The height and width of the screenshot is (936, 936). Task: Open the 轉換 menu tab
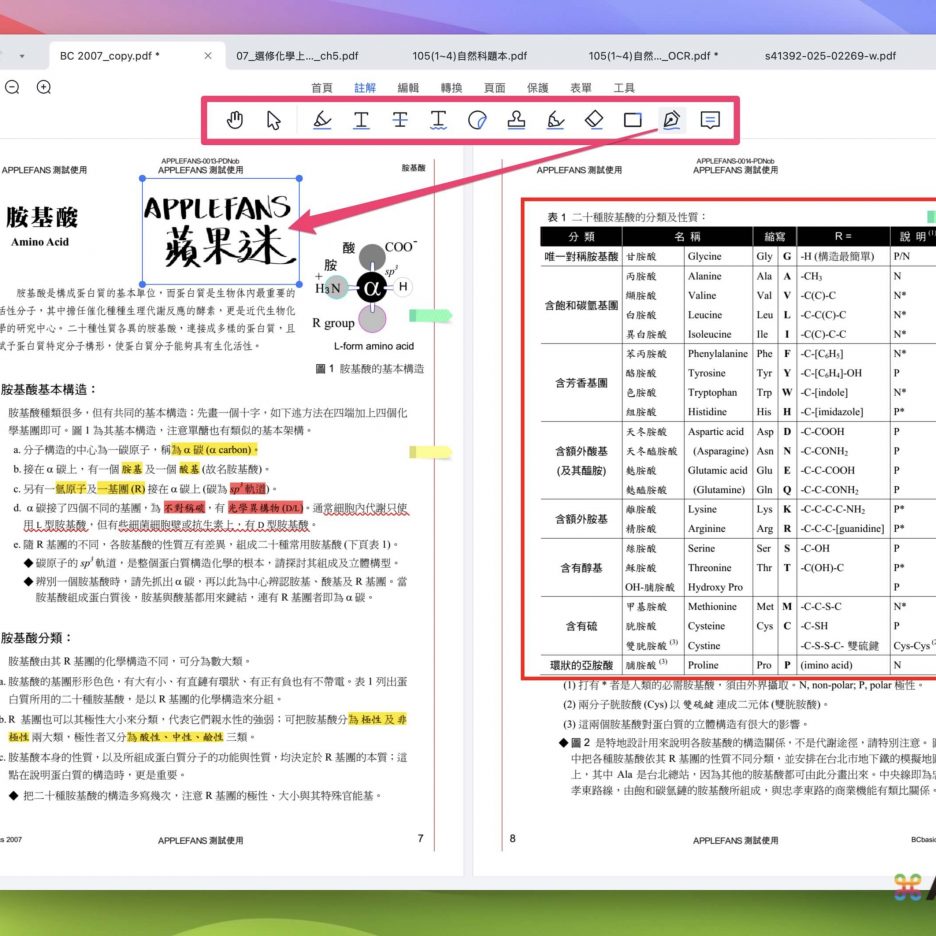click(451, 88)
